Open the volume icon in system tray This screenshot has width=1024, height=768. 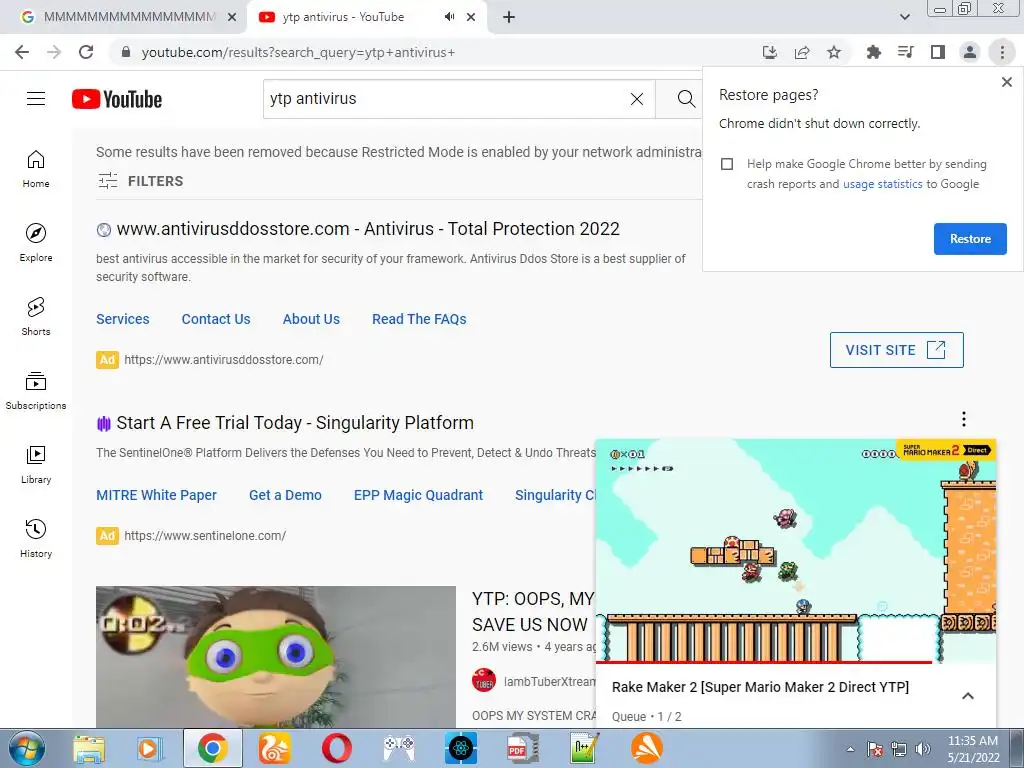coord(923,749)
